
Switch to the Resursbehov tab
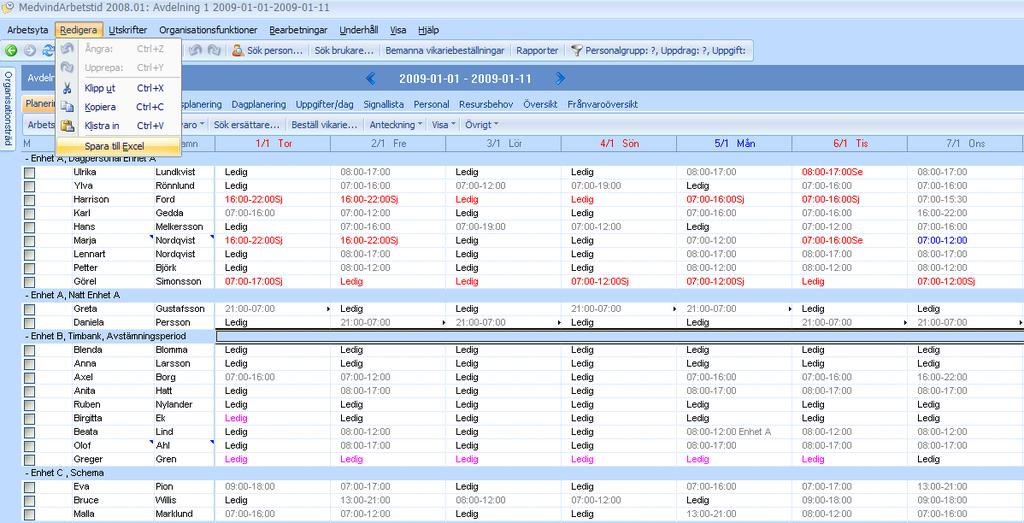click(486, 104)
